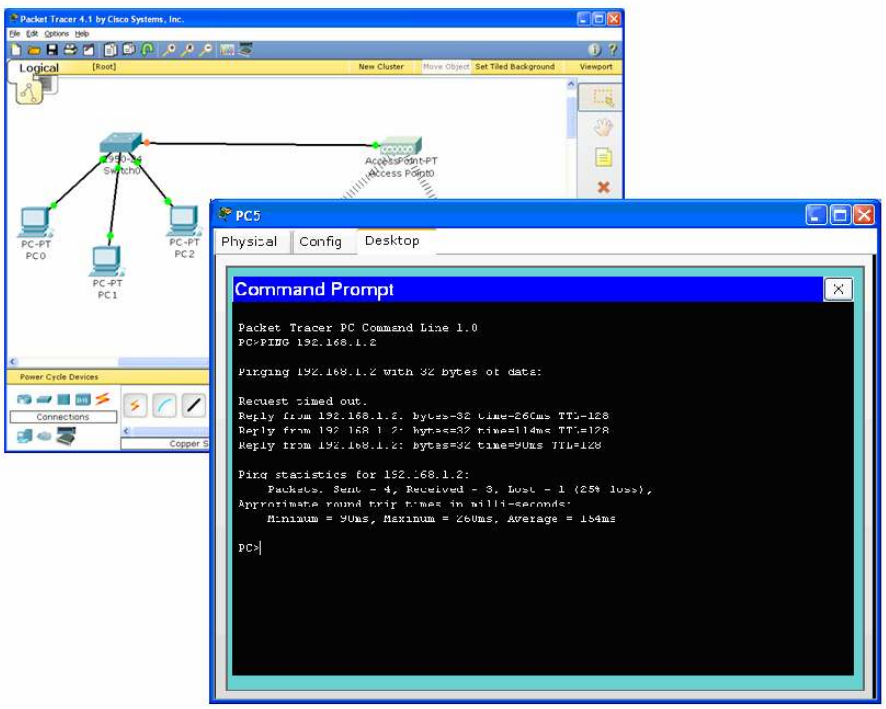Open the Options menu

(x=56, y=34)
